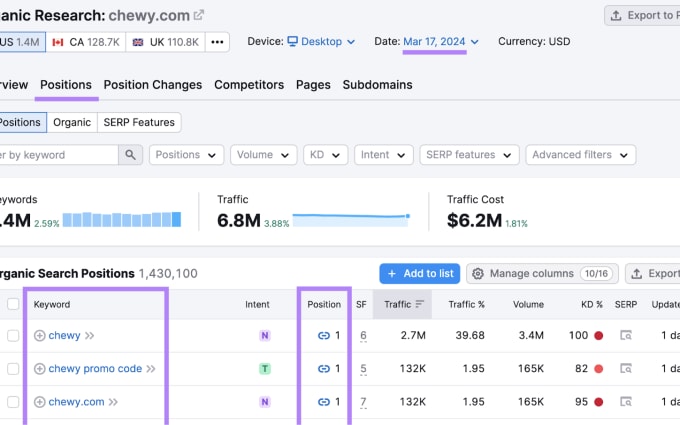Screen dimensions: 680x425
Task: Open the SERP features filter dropdown
Action: [x=469, y=155]
